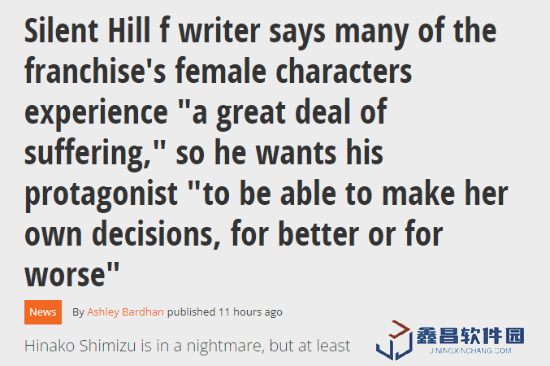550x366 pixels.
Task: Click the final headline word "worse"
Action: [x=65, y=275]
